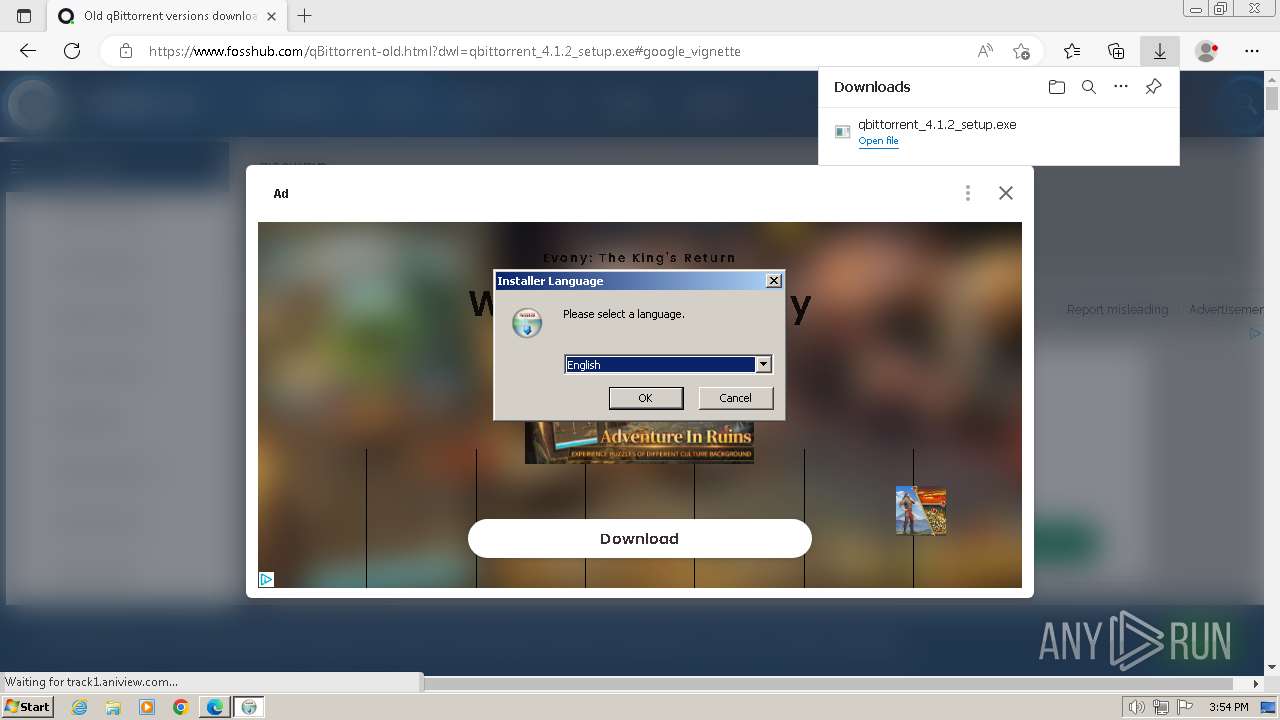Image resolution: width=1280 pixels, height=720 pixels.
Task: Launch Internet Explorer from taskbar
Action: [x=80, y=707]
